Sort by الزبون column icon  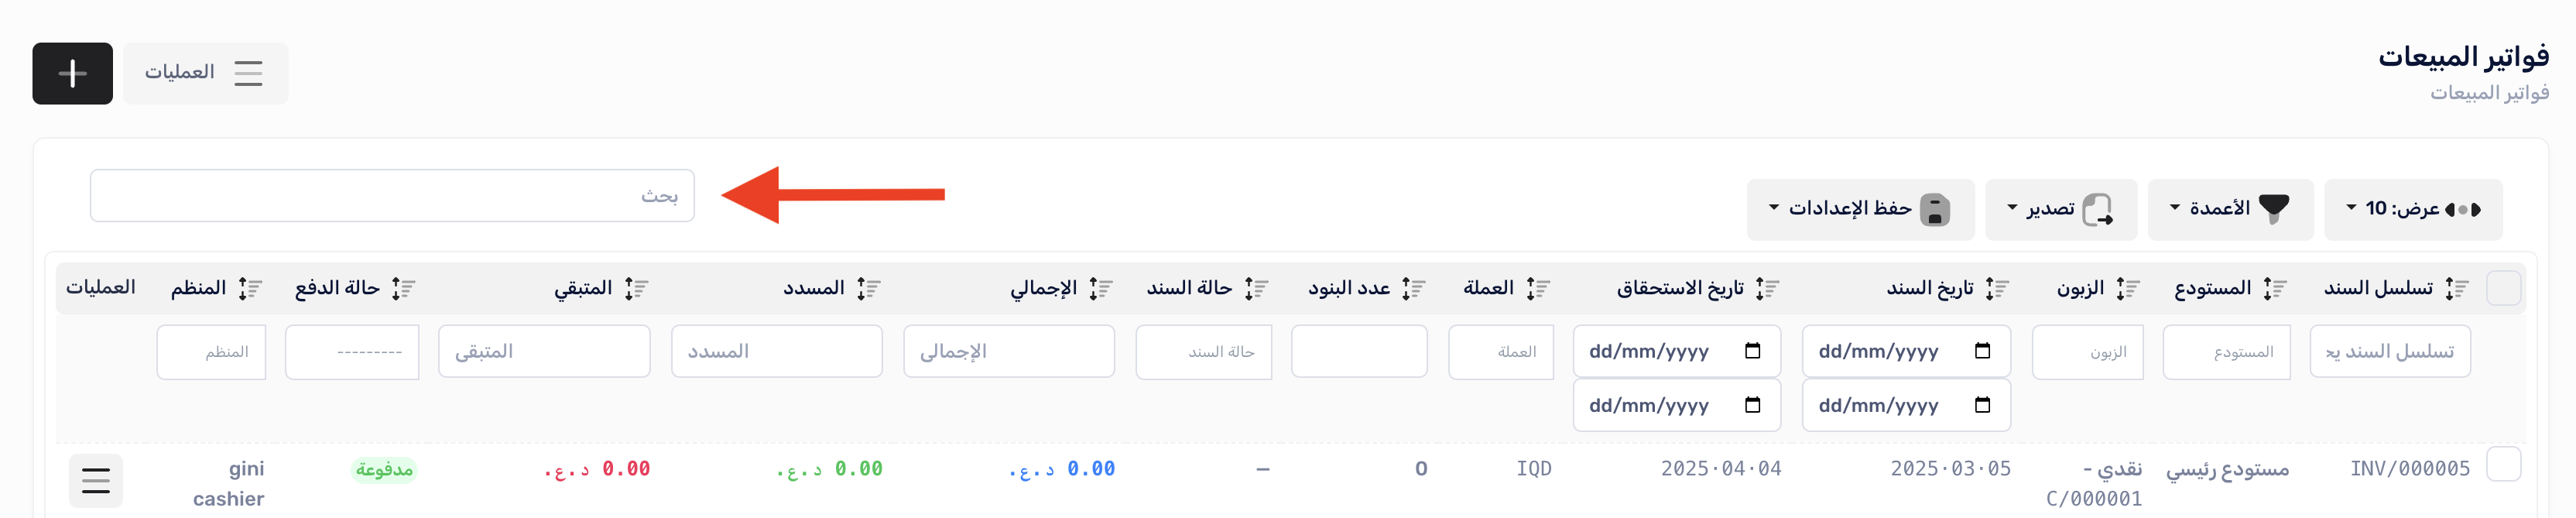[2128, 289]
